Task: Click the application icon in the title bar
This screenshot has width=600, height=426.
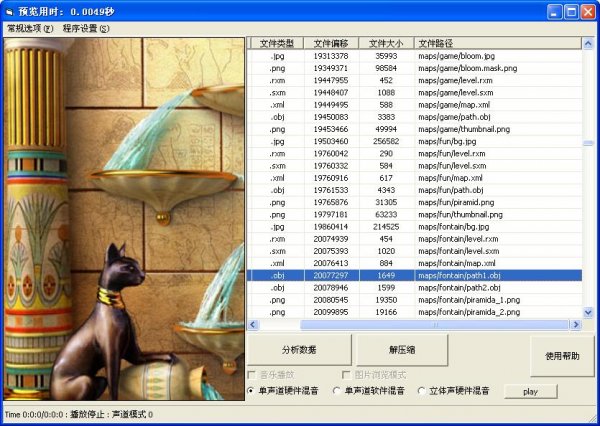Action: [10, 11]
